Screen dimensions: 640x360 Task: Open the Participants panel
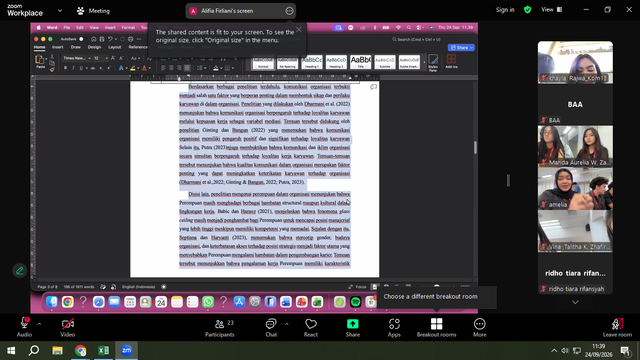tap(220, 328)
